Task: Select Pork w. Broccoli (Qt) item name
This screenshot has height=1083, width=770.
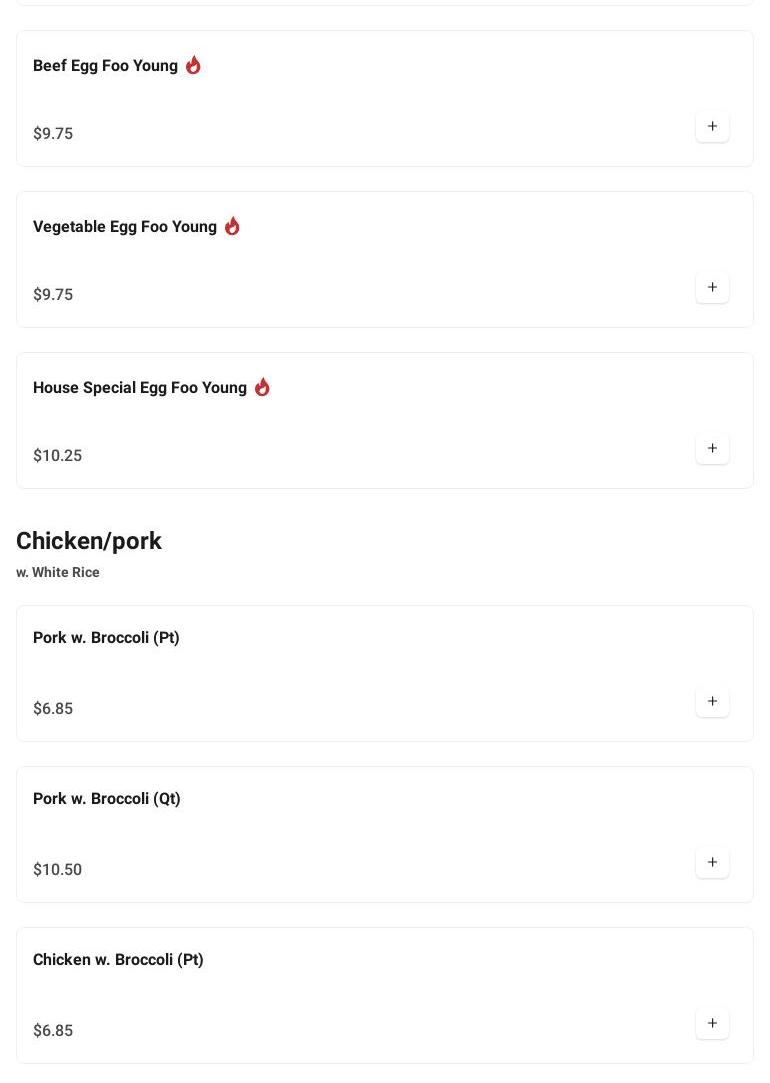Action: pos(107,799)
